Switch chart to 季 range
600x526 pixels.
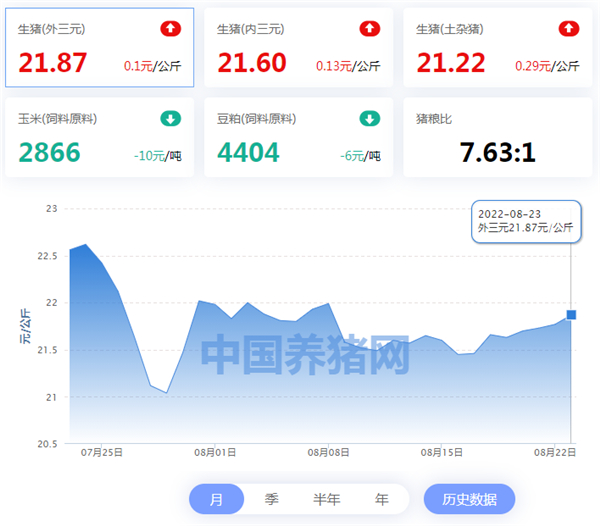271,498
